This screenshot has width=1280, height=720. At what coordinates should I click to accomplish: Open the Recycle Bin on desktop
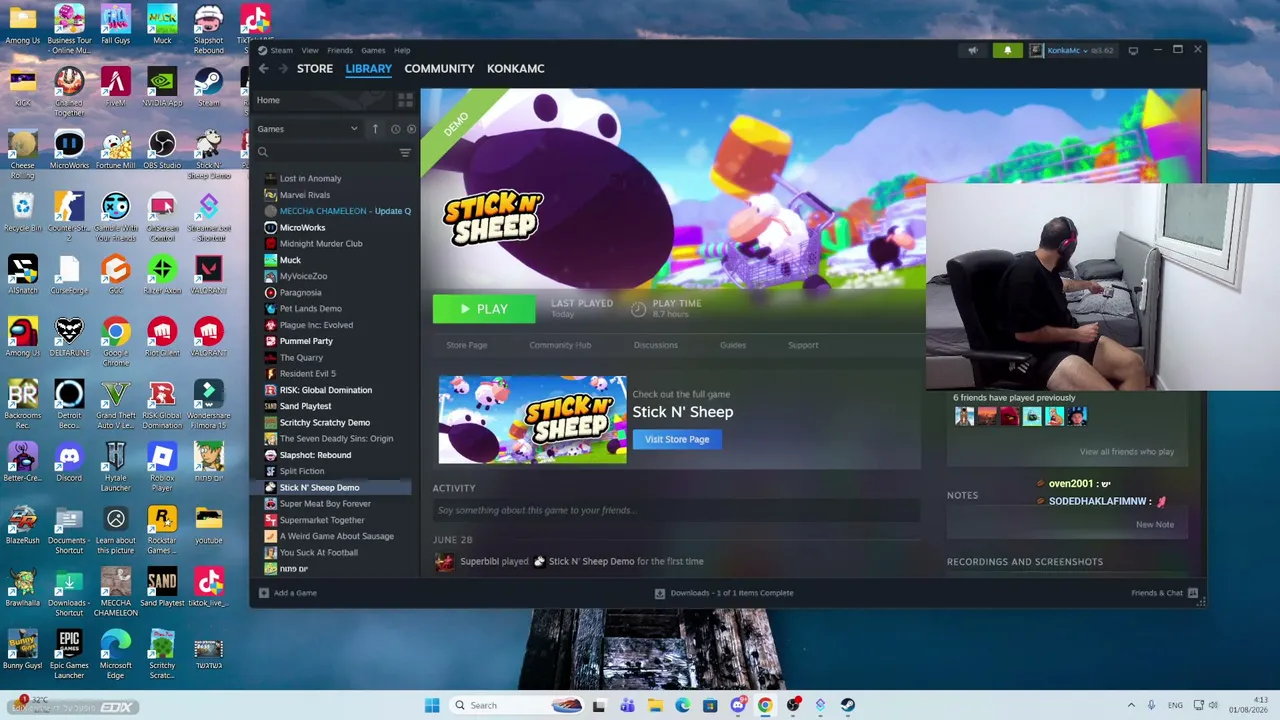(22, 213)
